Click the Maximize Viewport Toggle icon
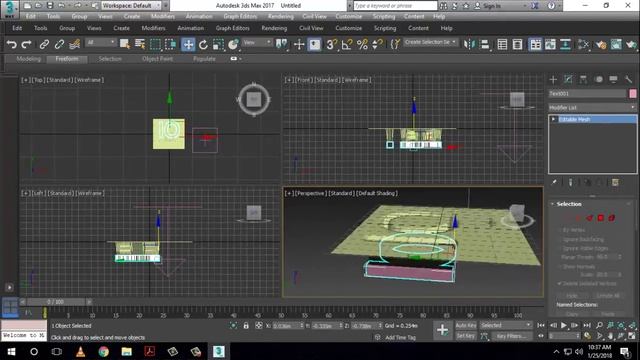 632,336
